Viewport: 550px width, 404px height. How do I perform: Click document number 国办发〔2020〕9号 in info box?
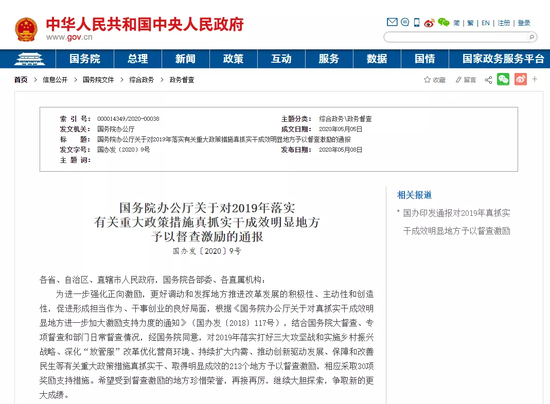pos(123,150)
